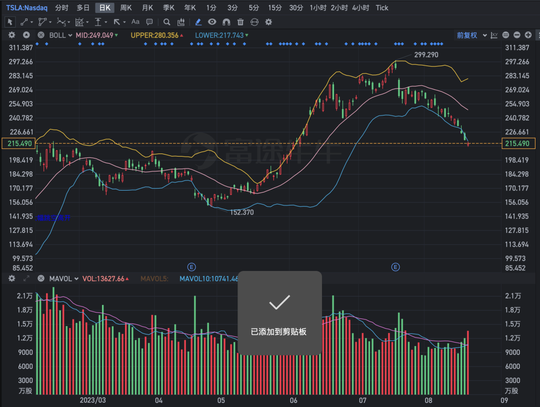Expand measure tool options arrow
This screenshot has height=407, width=540.
(106, 22)
